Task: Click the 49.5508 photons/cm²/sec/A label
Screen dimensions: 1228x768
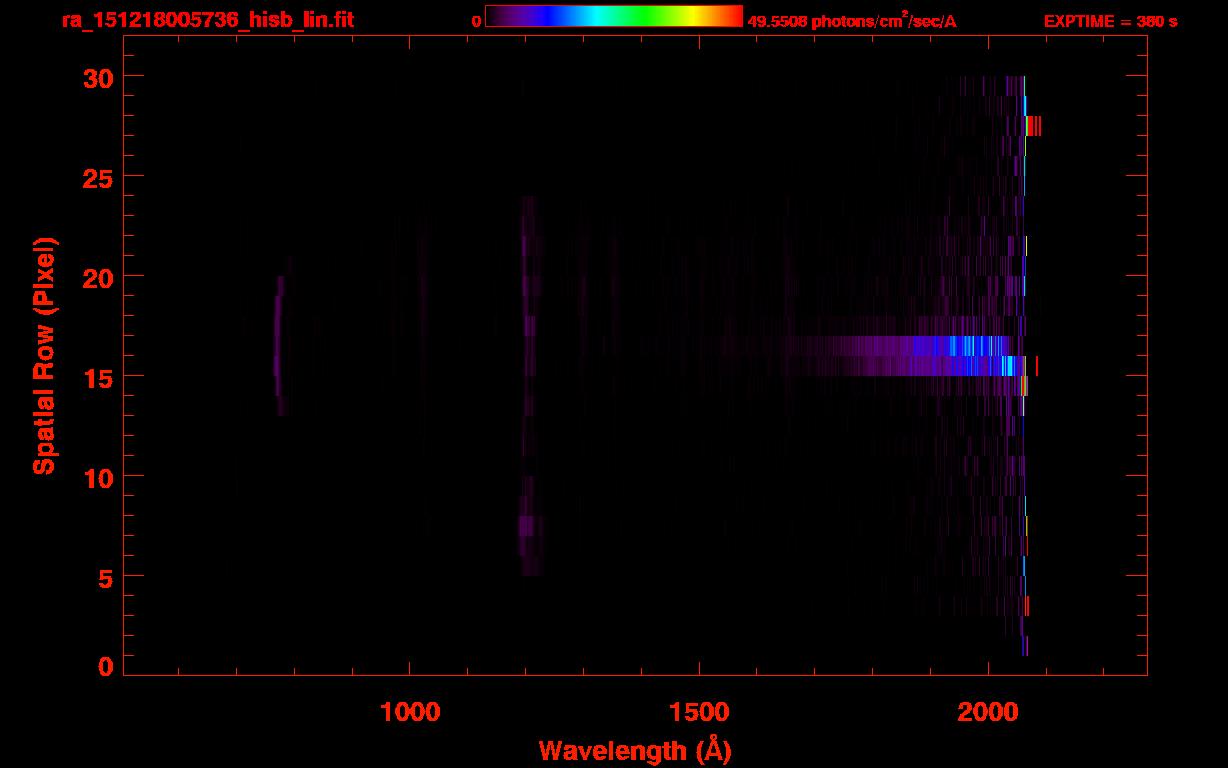Action: (x=852, y=21)
